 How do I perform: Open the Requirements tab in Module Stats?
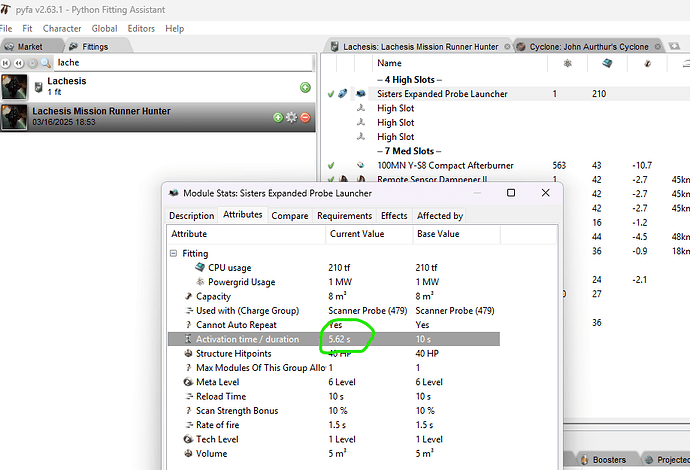point(345,216)
